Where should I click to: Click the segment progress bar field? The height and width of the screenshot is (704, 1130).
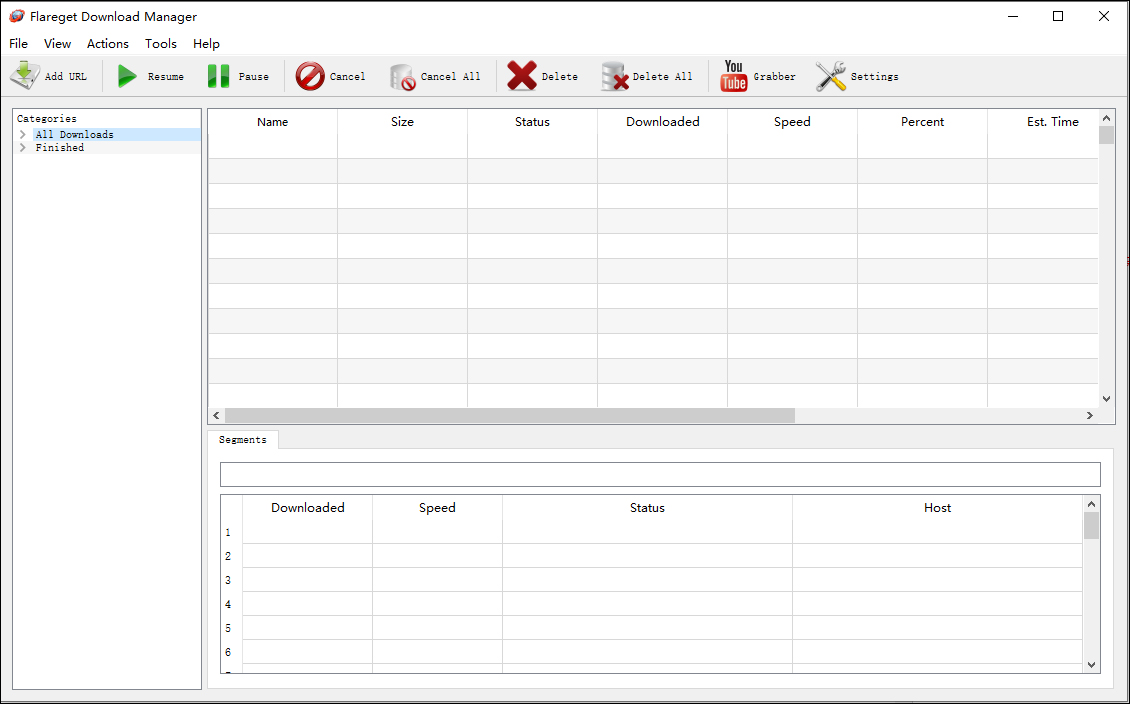[660, 474]
